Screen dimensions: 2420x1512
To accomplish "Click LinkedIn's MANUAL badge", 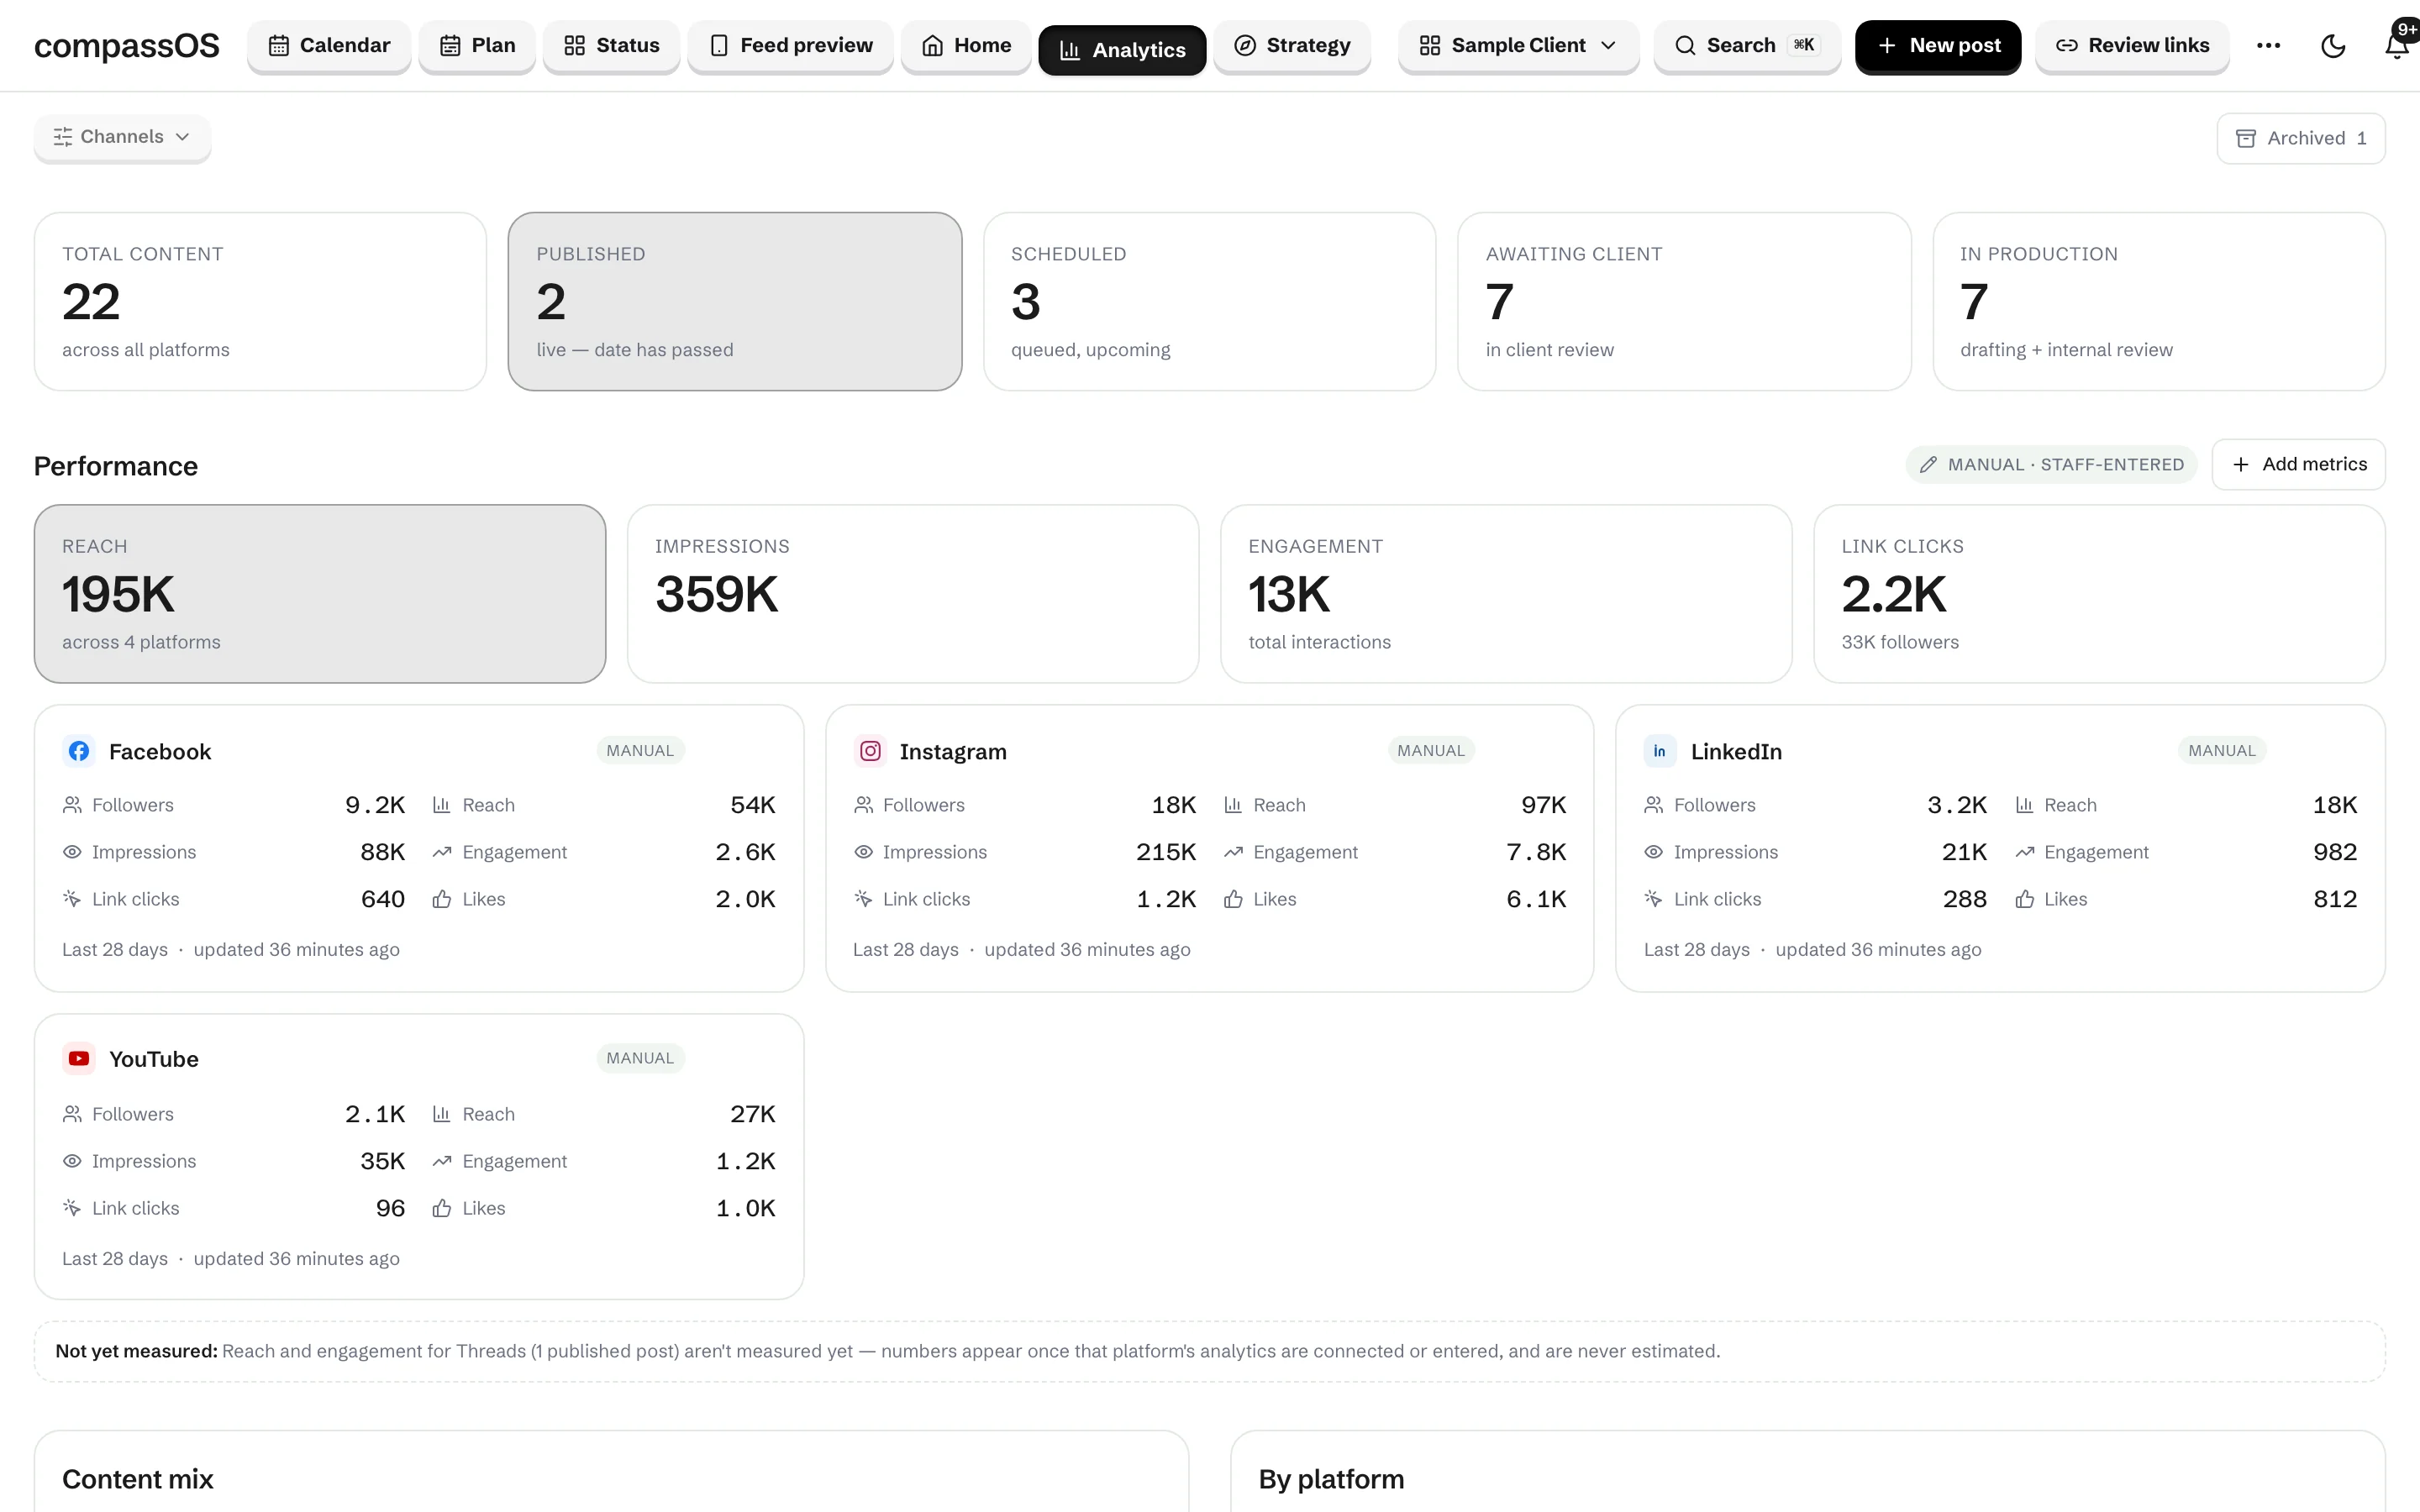I will [2222, 751].
